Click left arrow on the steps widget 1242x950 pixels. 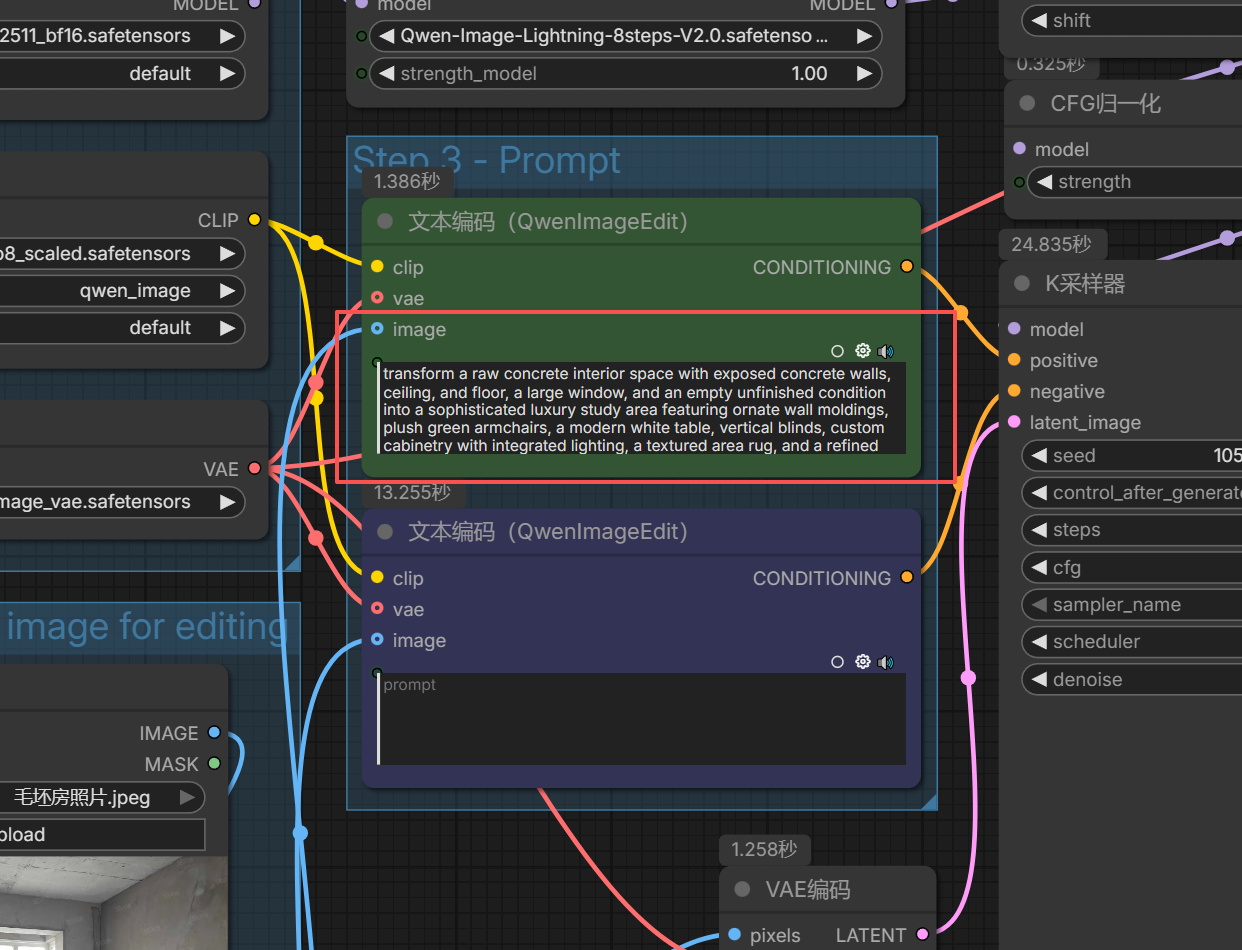[x=1038, y=530]
